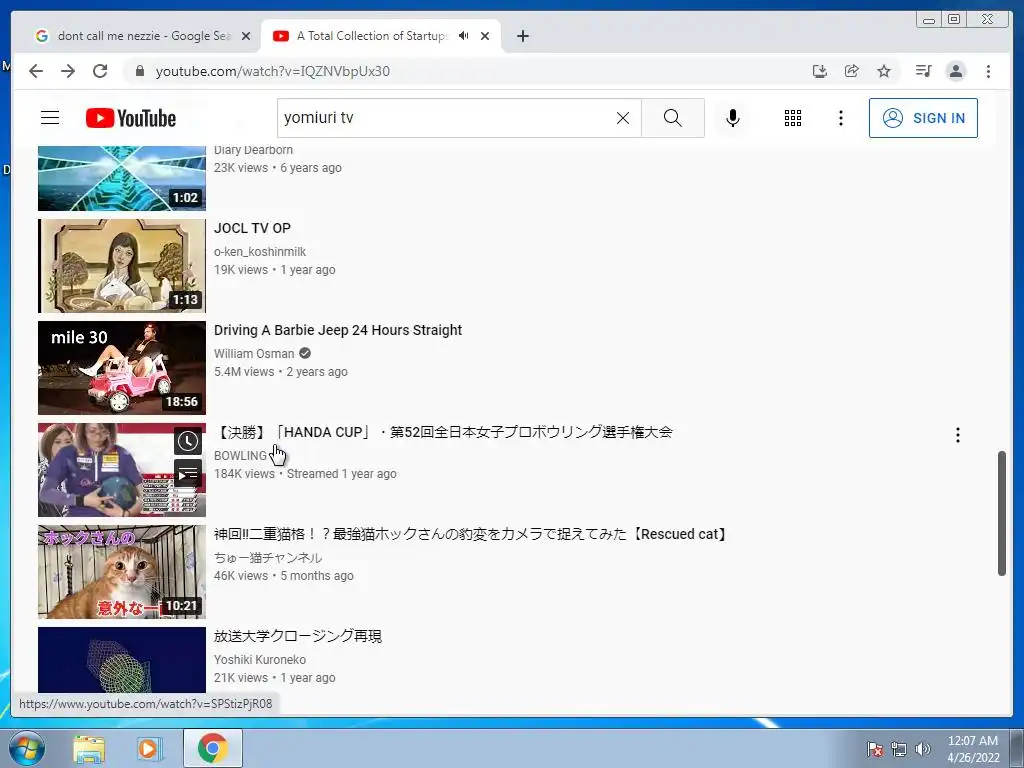Add HANDA CUP video to queue
The image size is (1024, 768).
(x=187, y=473)
